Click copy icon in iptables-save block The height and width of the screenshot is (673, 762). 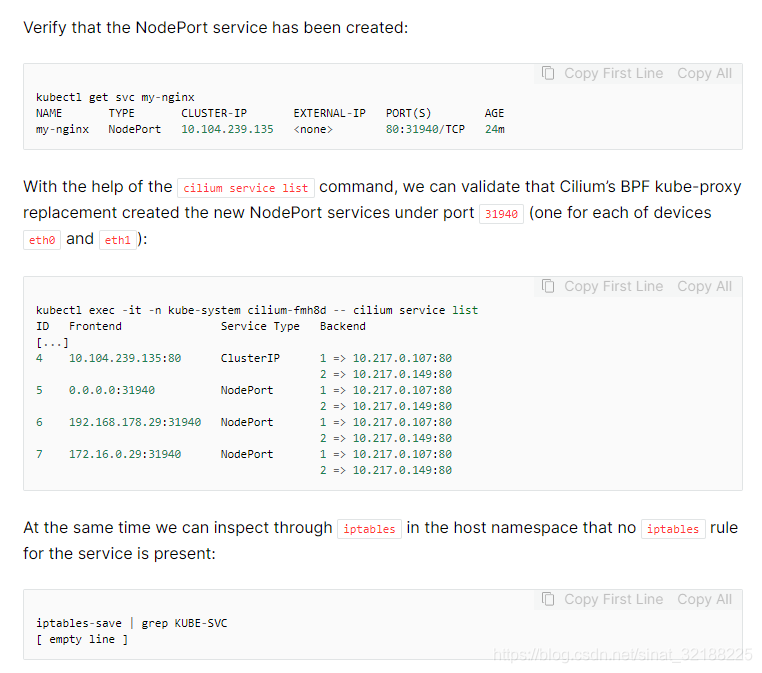click(548, 599)
